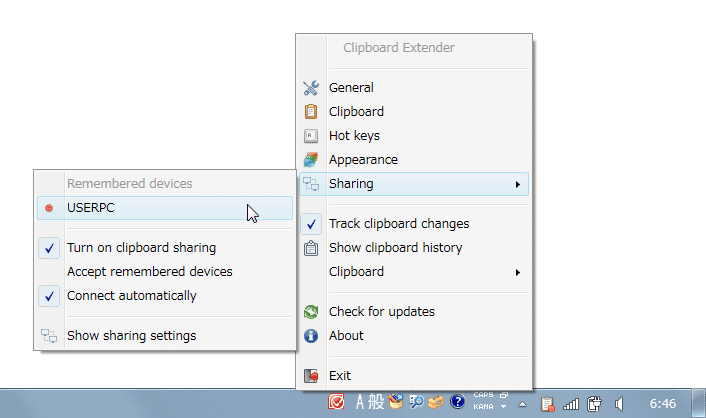Viewport: 706px width, 418px height.
Task: Click the volume speaker tray icon
Action: (620, 404)
